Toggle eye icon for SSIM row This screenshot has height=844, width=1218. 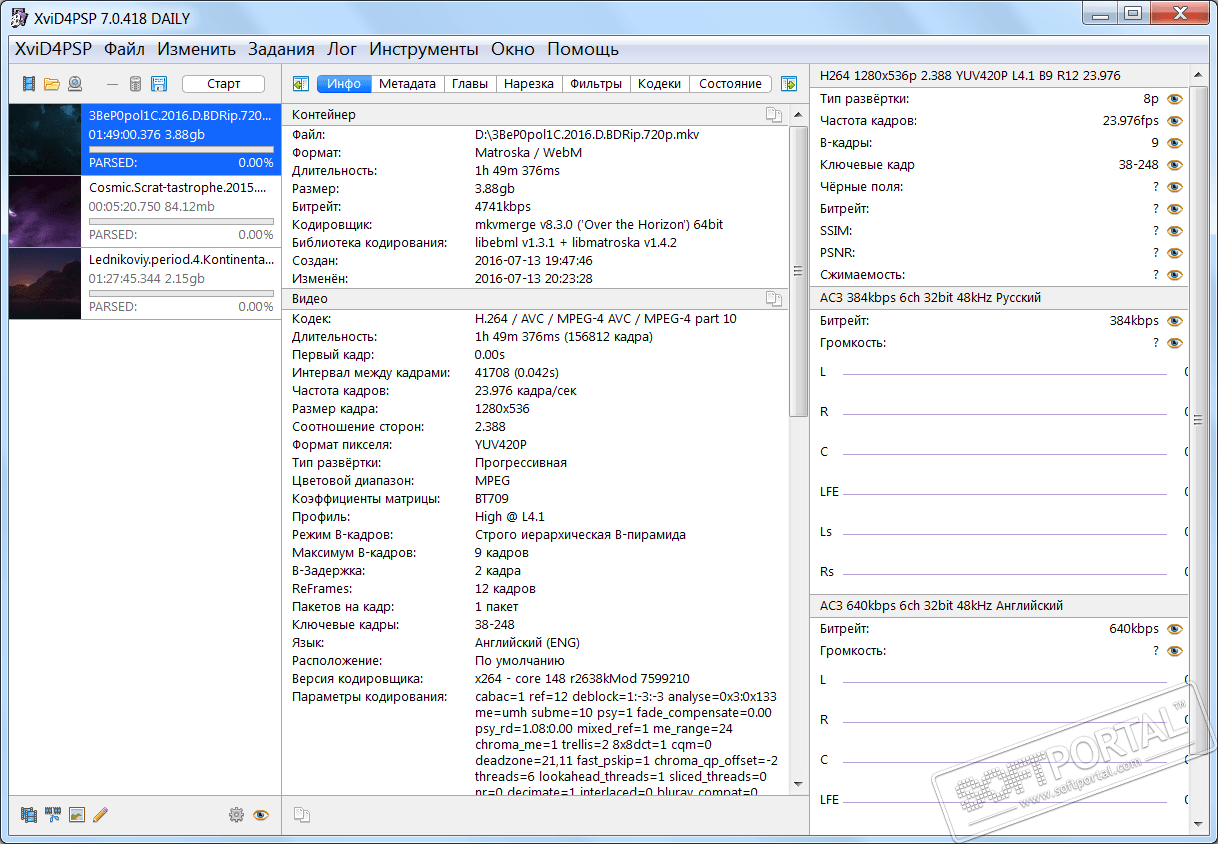pyautogui.click(x=1174, y=231)
